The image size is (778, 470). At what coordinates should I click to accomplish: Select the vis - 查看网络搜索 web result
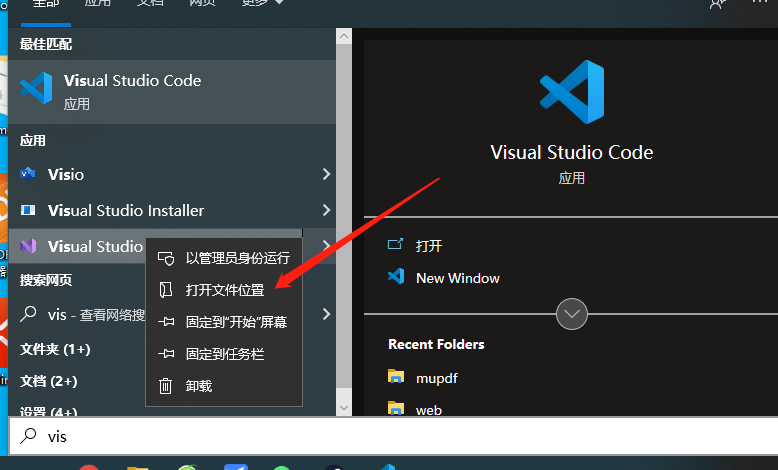(x=172, y=314)
